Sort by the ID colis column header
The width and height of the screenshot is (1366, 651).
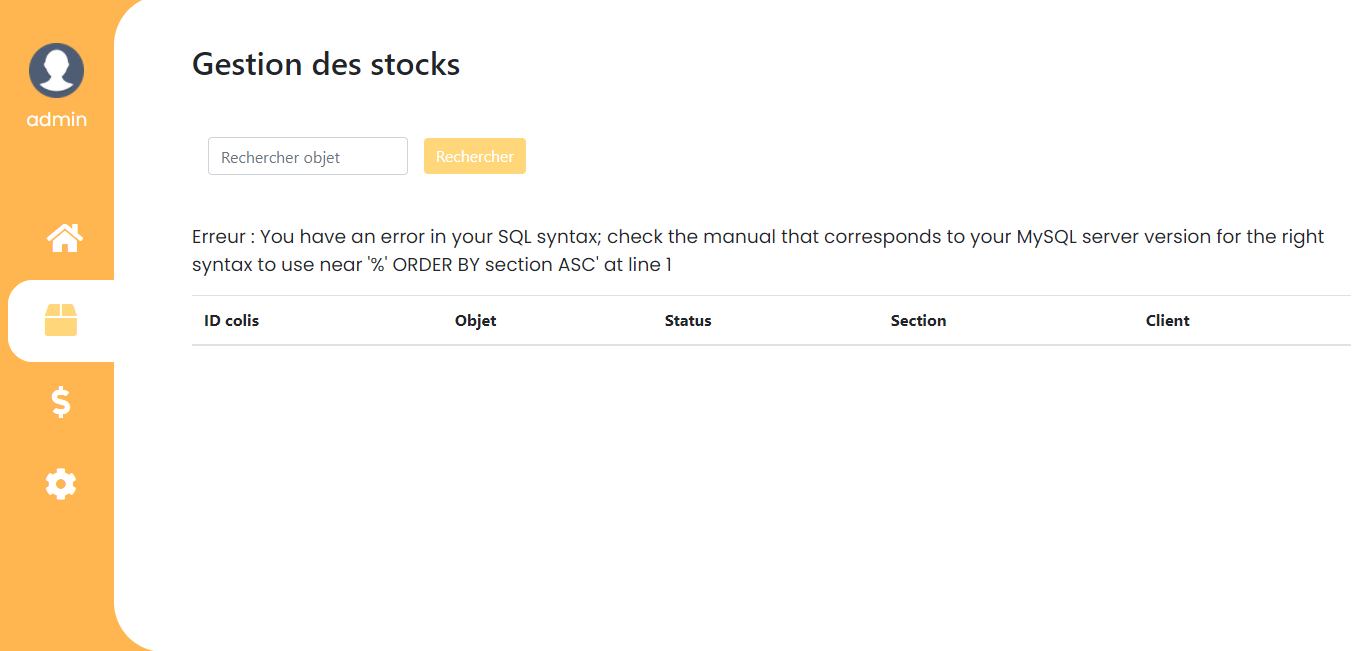(231, 321)
